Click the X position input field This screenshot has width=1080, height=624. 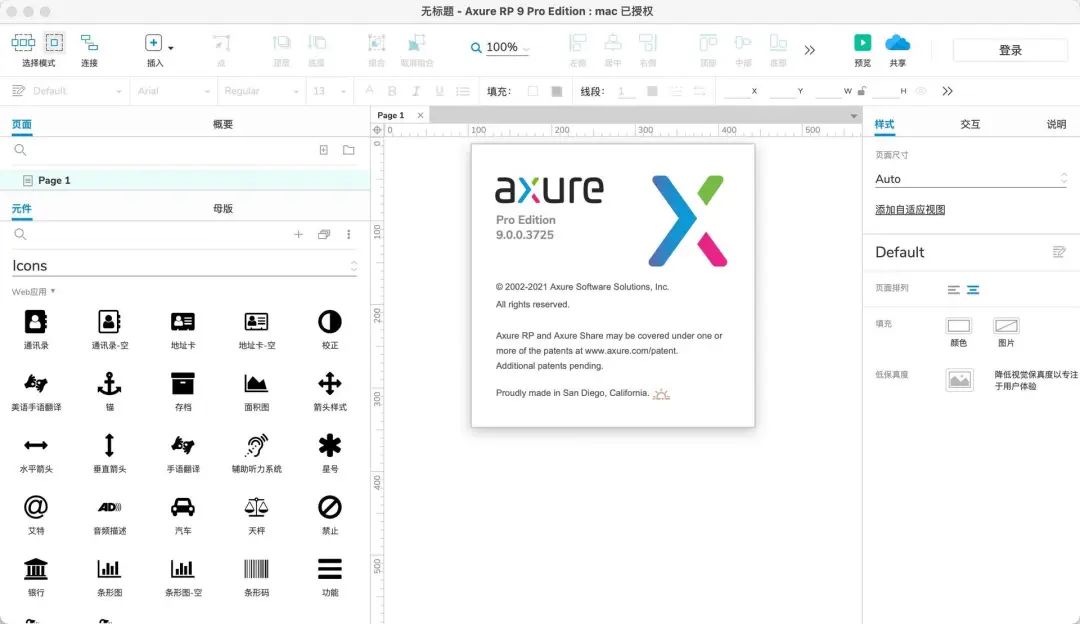(736, 91)
